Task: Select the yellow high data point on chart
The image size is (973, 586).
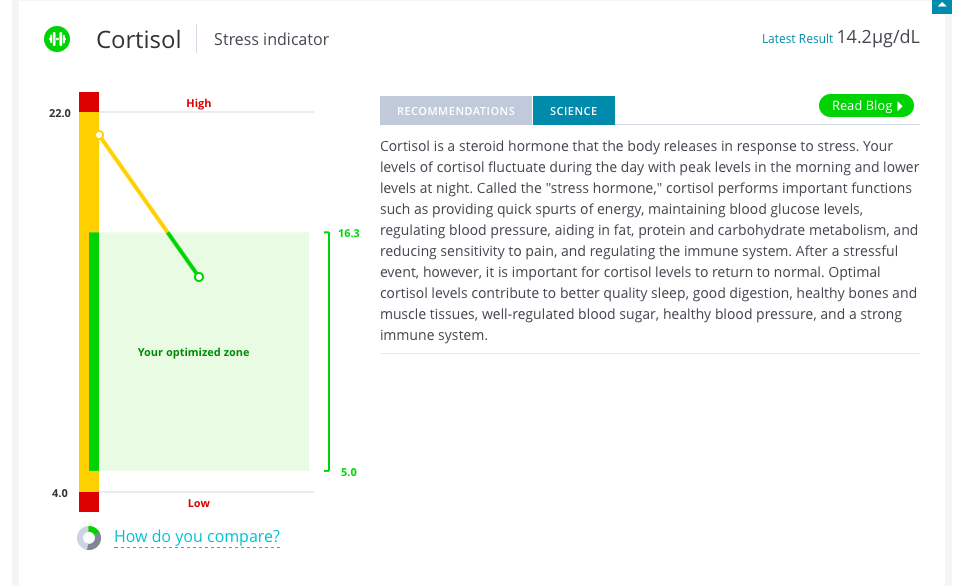Action: 99,134
